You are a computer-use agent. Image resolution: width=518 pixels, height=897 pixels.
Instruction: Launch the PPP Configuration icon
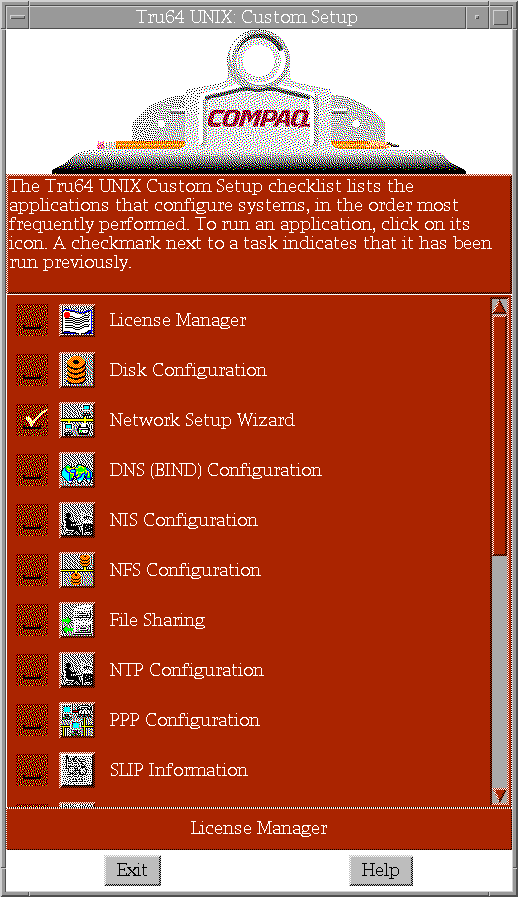77,720
